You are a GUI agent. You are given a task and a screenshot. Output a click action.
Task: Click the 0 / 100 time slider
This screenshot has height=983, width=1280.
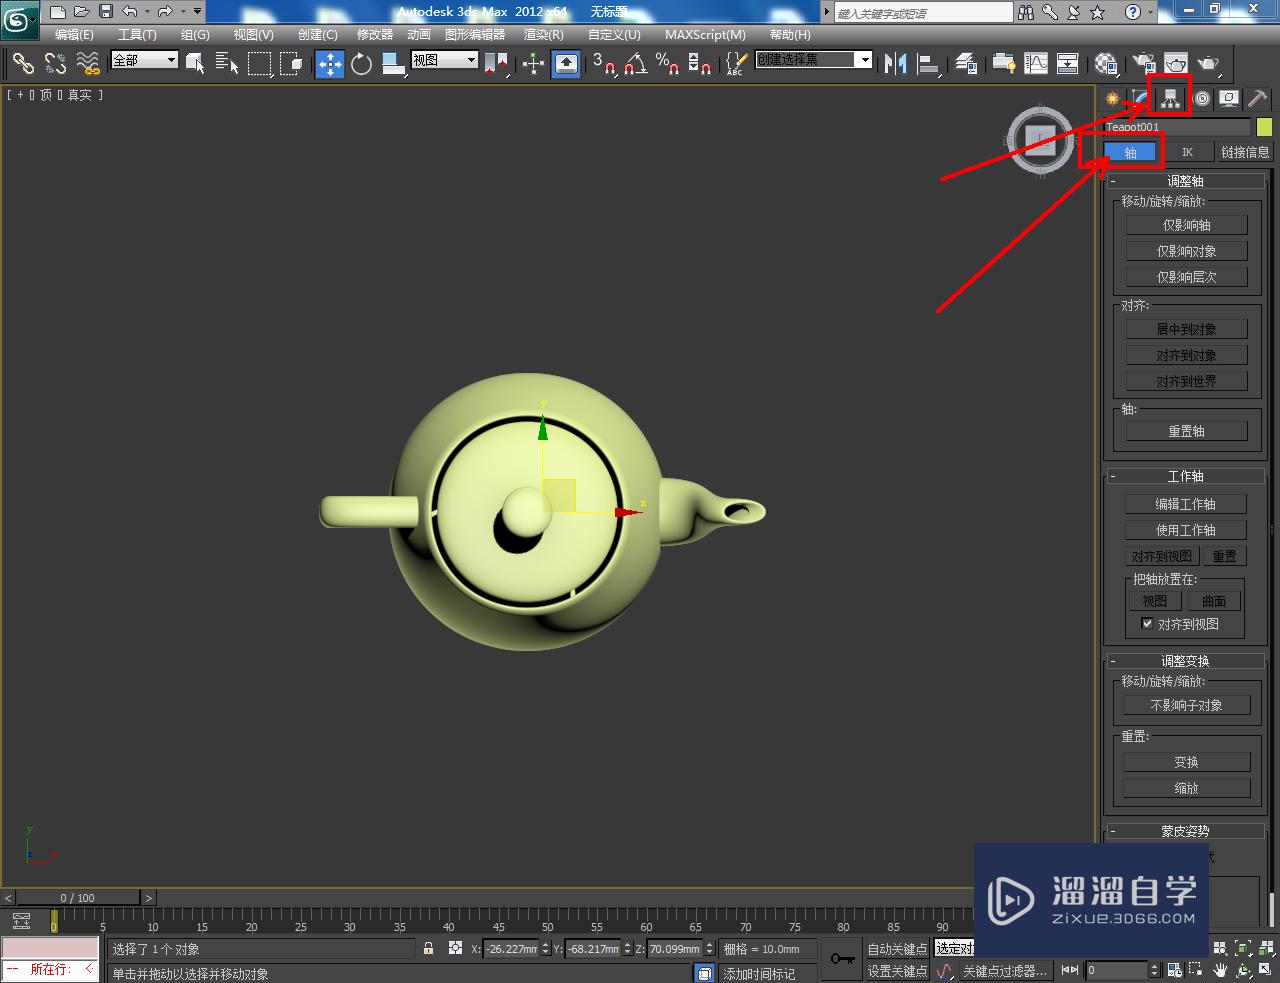pyautogui.click(x=78, y=897)
